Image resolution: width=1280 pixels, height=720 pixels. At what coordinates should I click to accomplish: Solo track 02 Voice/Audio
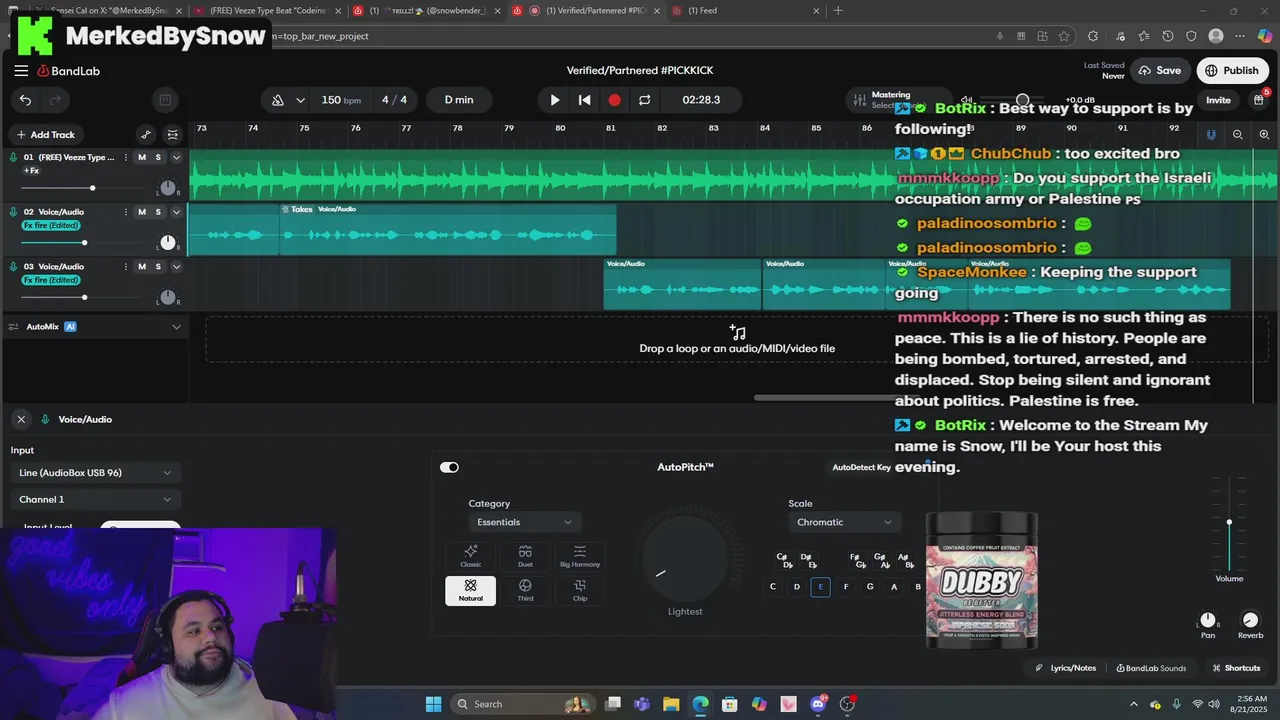click(158, 212)
